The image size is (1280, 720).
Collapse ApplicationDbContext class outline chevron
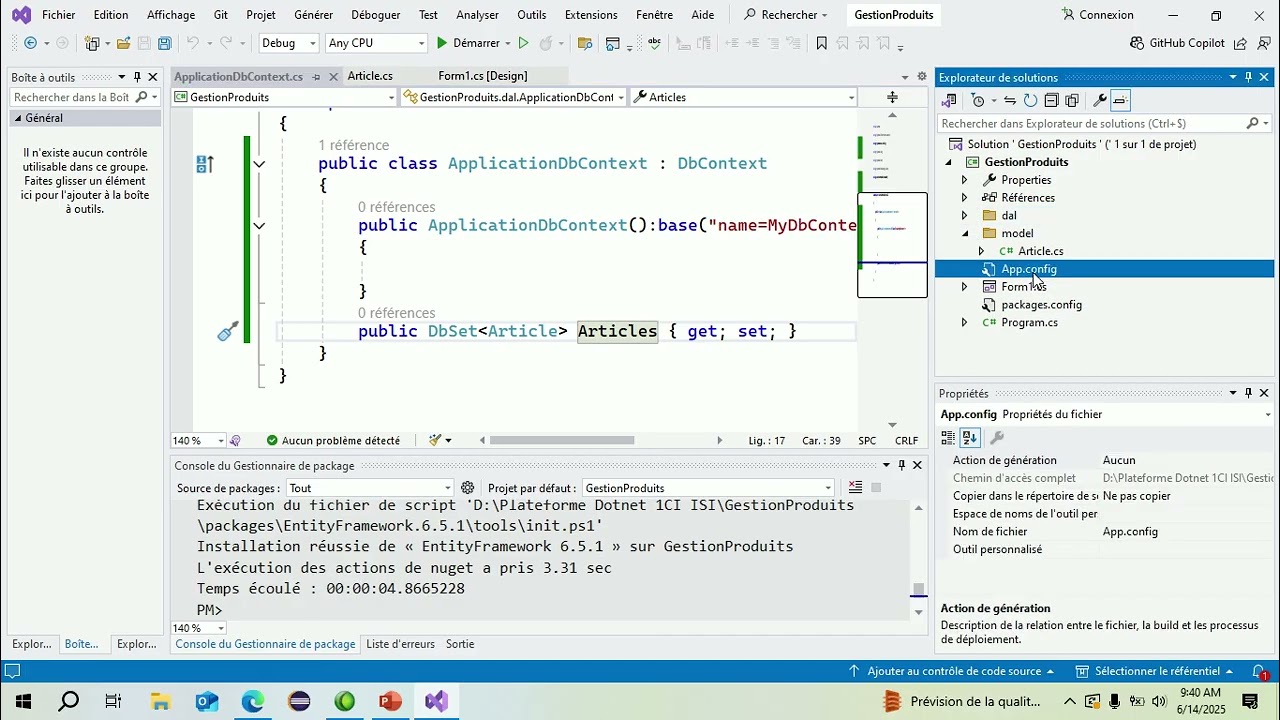pyautogui.click(x=259, y=164)
